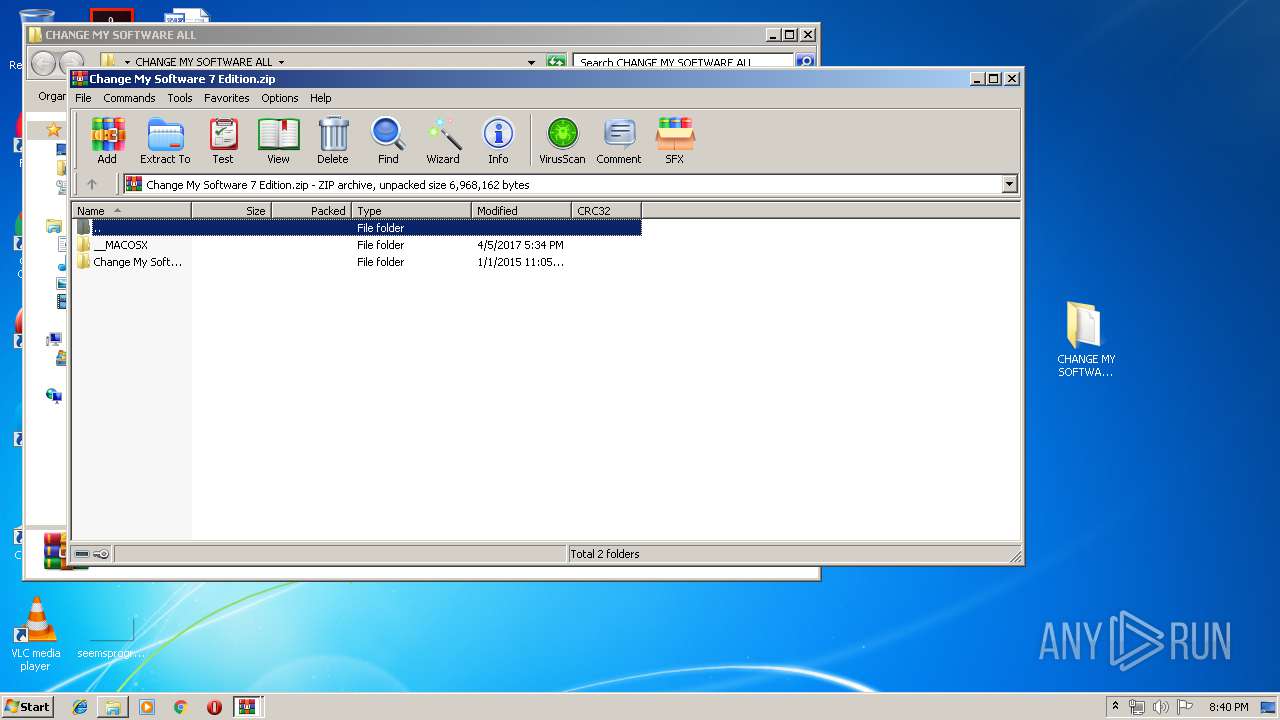Click the Extract To toolbar icon
This screenshot has height=720, width=1280.
[x=165, y=141]
